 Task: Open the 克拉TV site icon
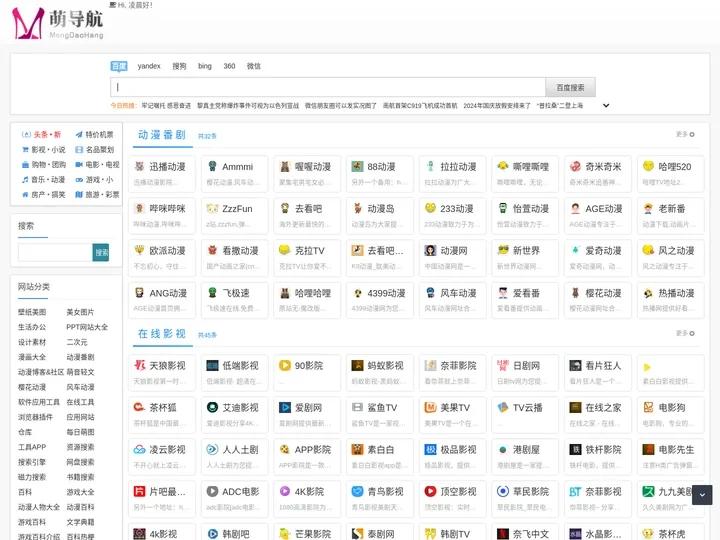285,250
